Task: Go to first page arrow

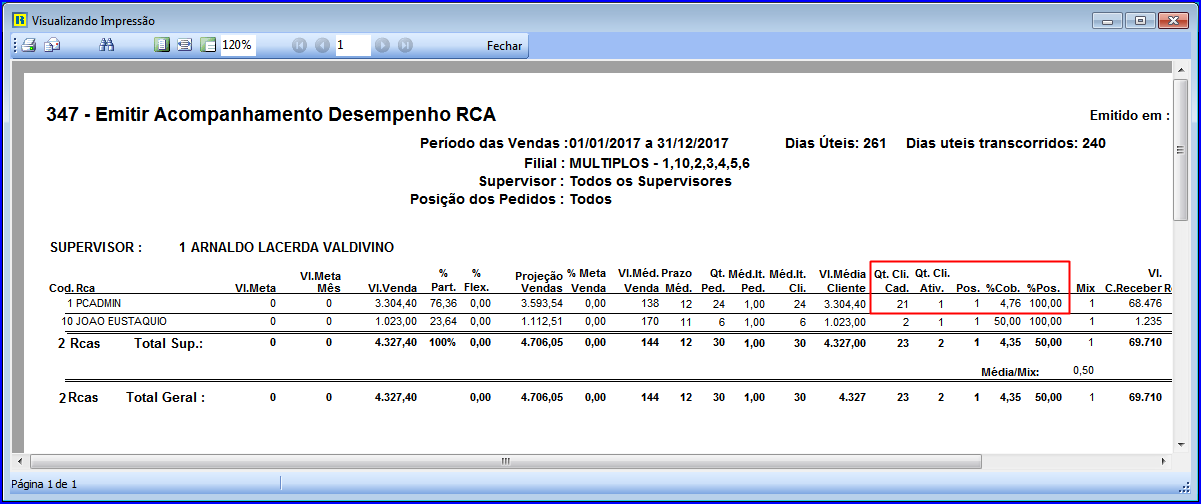Action: [x=299, y=45]
